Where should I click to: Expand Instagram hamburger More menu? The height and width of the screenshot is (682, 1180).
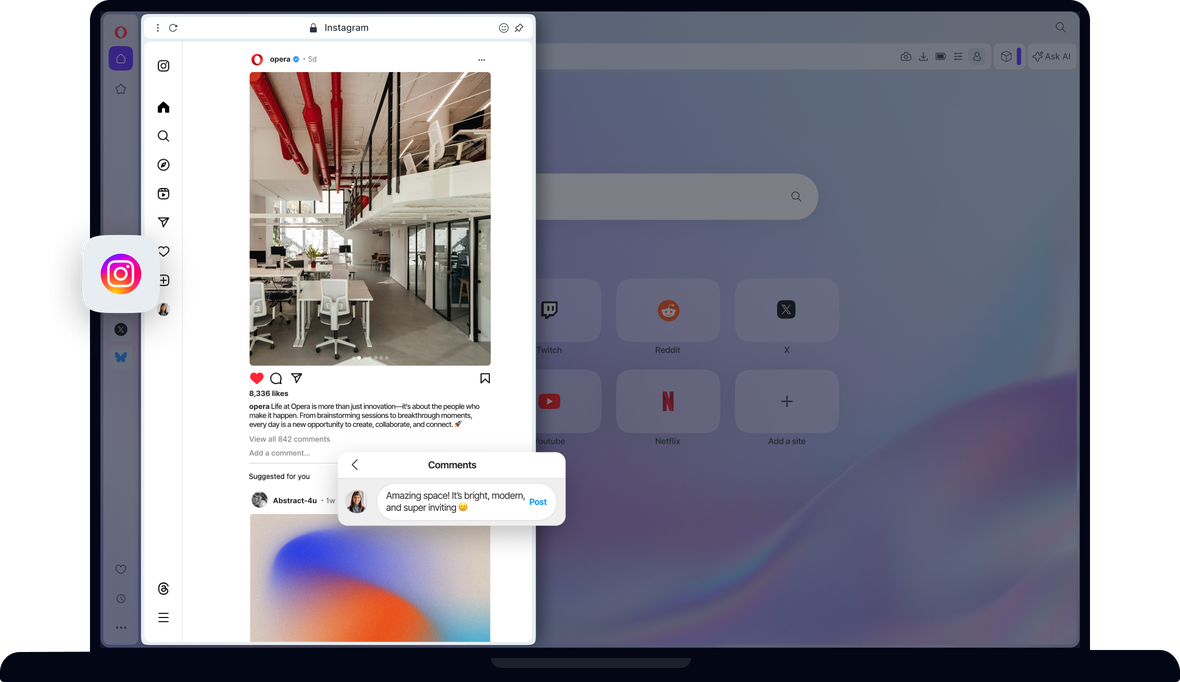click(163, 618)
